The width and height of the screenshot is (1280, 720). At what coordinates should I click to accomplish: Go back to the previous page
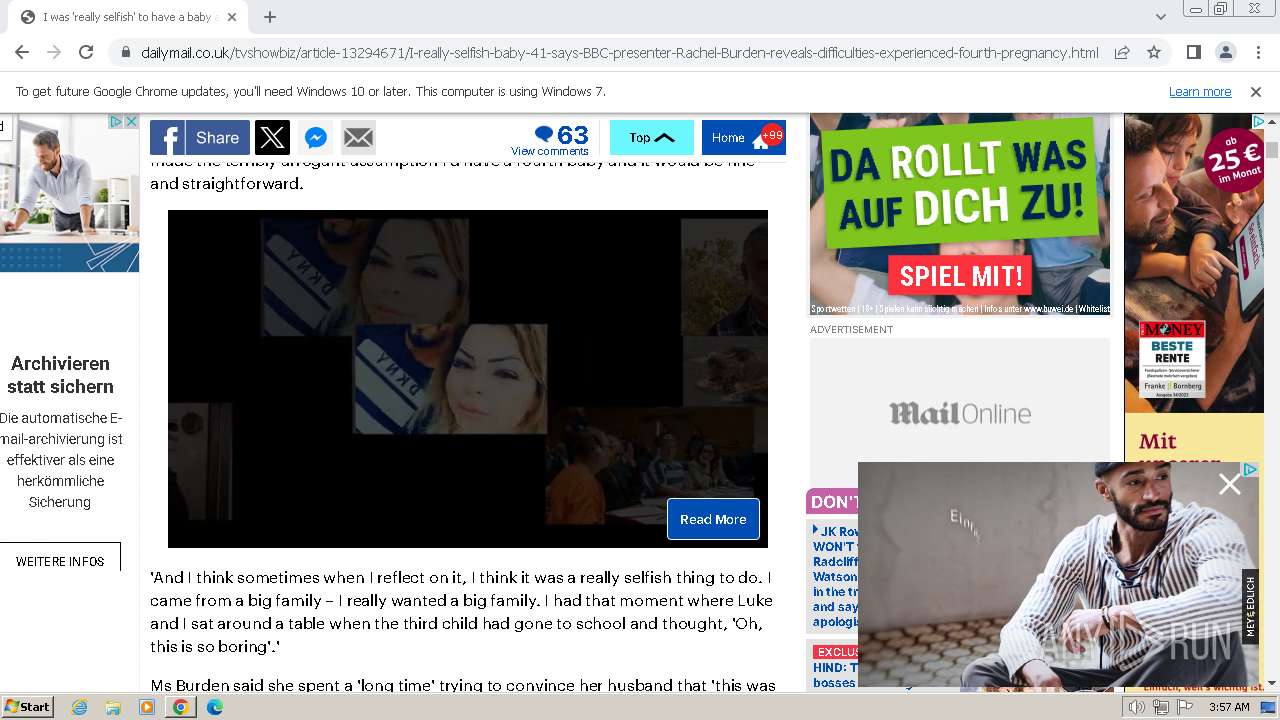coord(22,53)
